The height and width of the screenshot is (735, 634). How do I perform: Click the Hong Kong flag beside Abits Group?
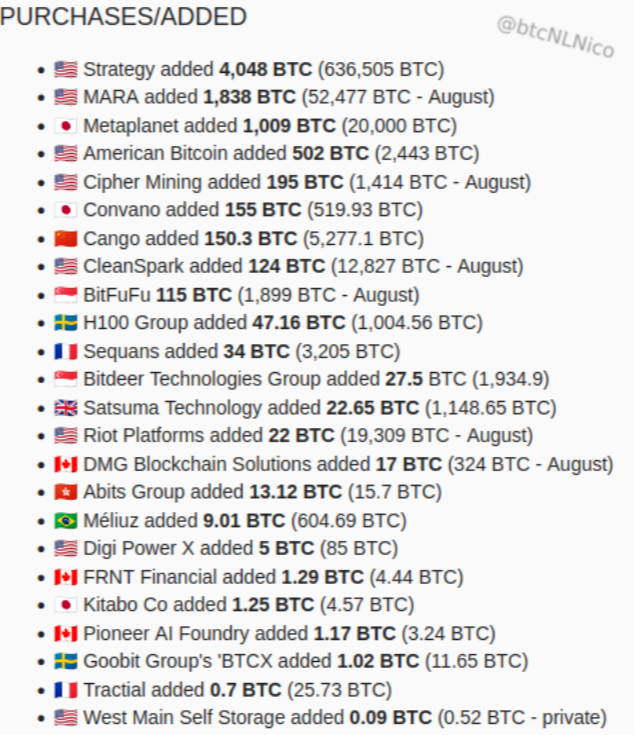tap(65, 492)
